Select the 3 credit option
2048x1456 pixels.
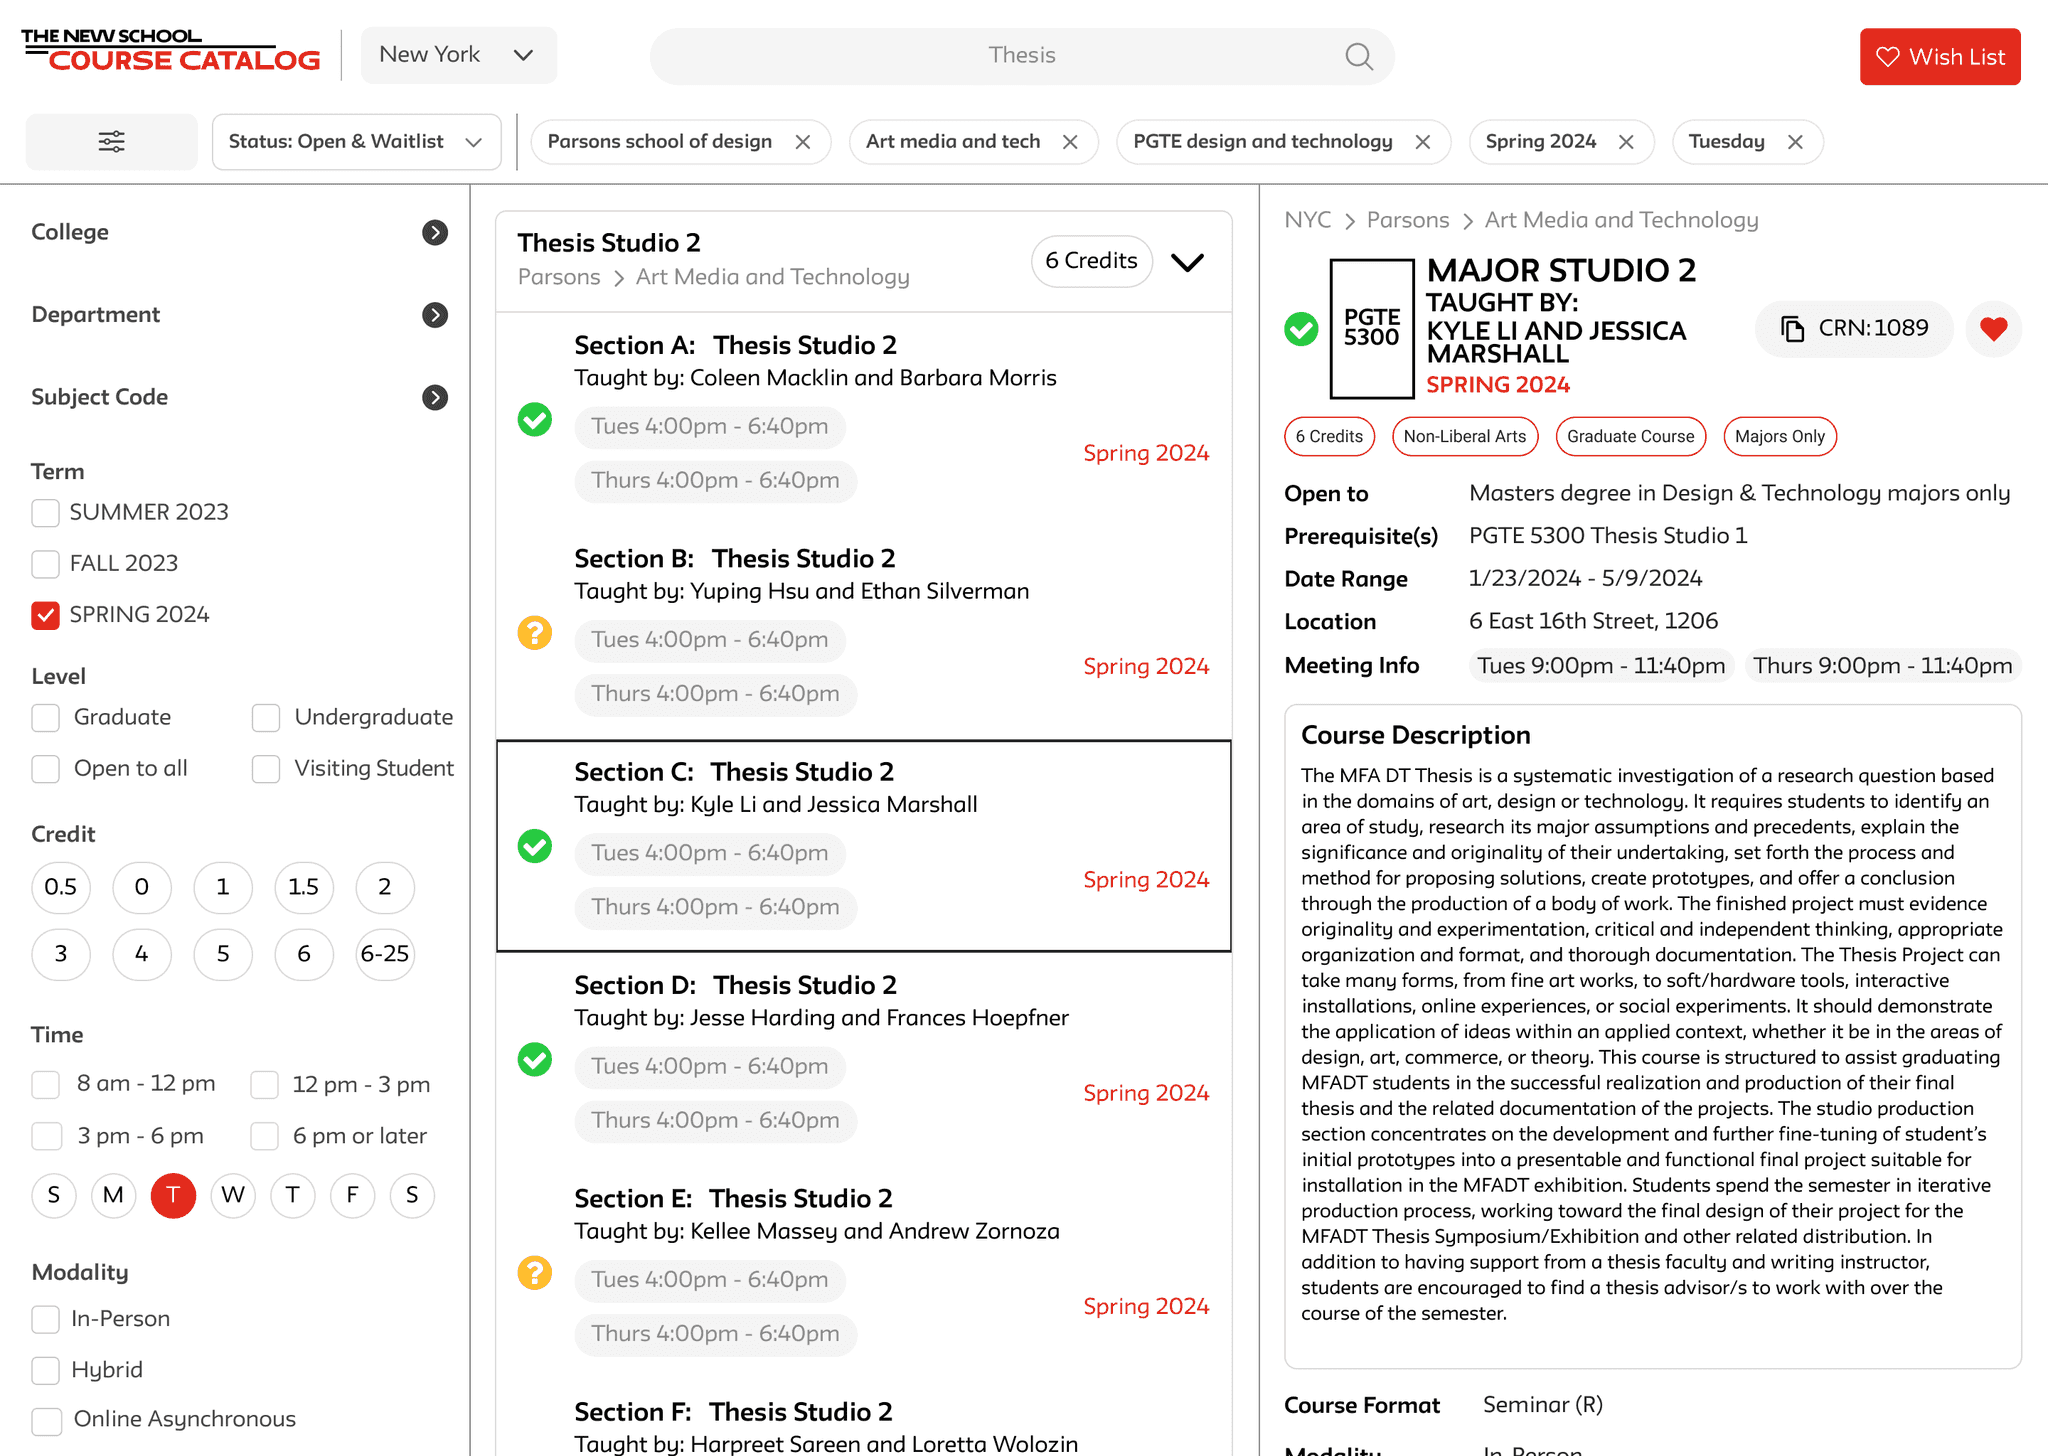click(61, 954)
